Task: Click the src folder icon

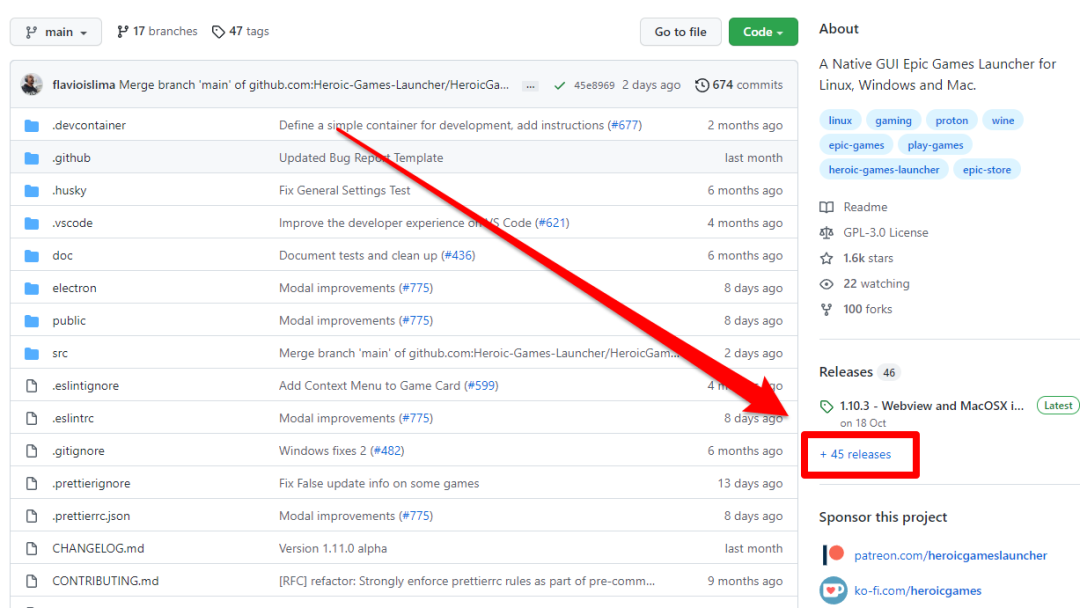Action: tap(32, 353)
